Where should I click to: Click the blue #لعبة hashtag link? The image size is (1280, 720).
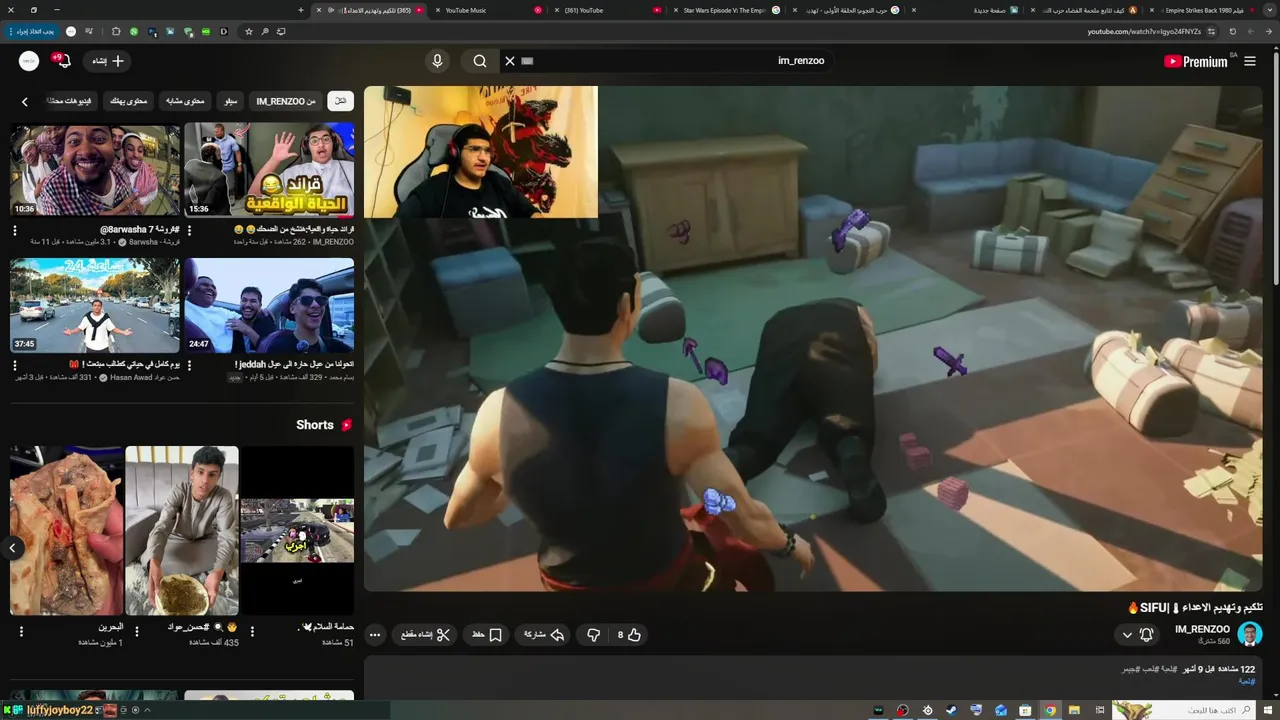click(x=1247, y=681)
